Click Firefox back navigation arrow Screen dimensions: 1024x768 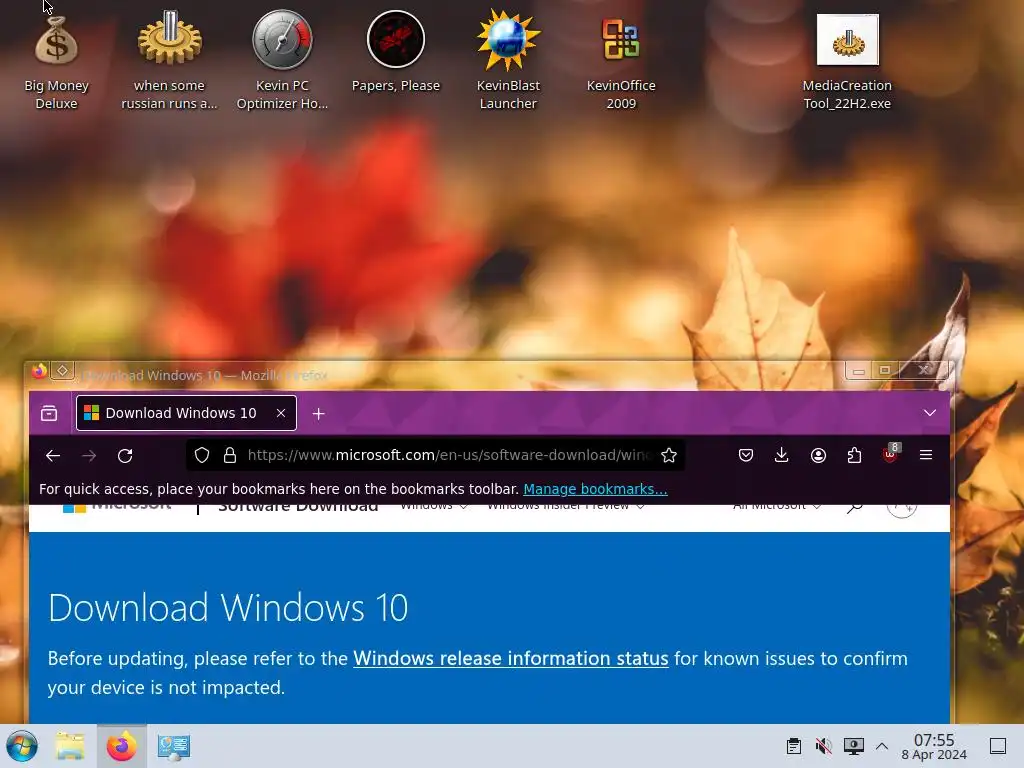53,455
